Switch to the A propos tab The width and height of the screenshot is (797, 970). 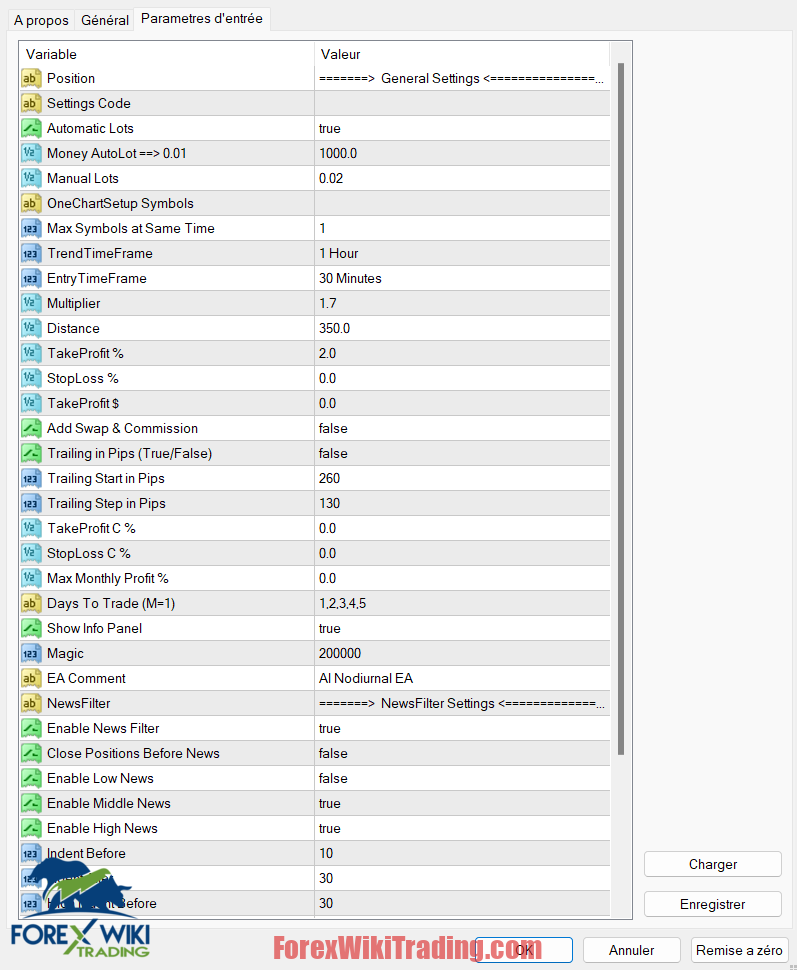[x=41, y=20]
